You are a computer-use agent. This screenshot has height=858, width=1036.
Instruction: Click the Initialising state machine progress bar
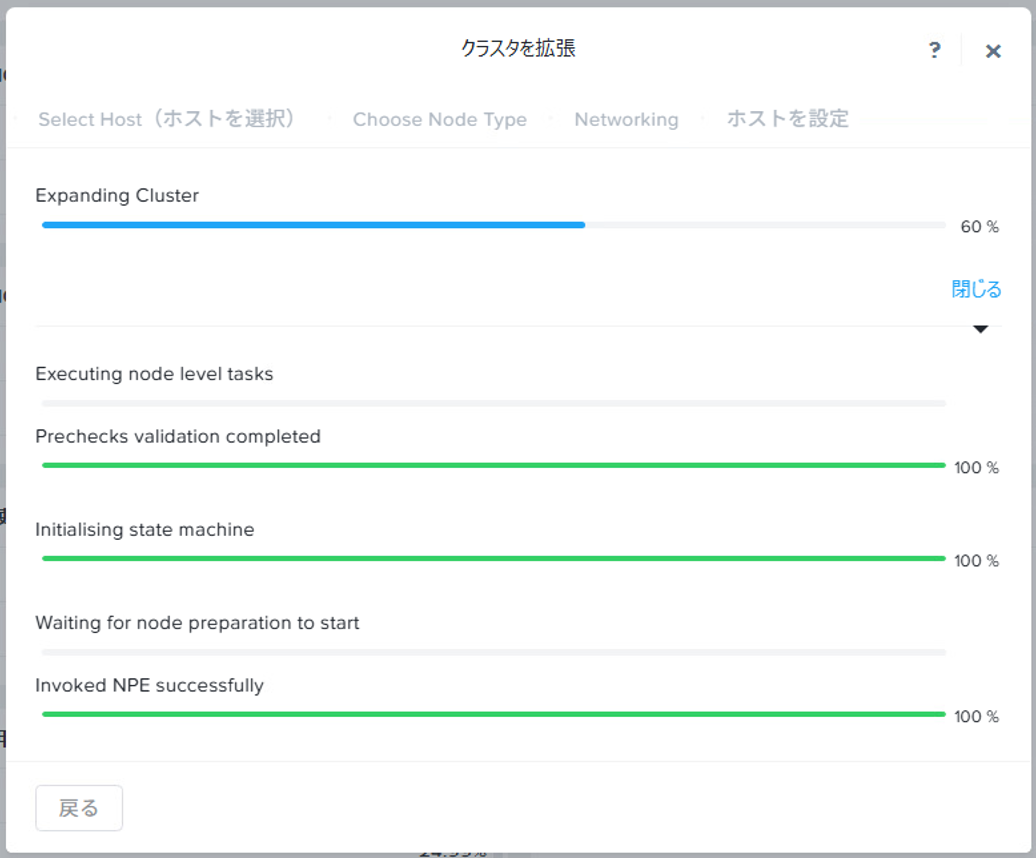494,559
